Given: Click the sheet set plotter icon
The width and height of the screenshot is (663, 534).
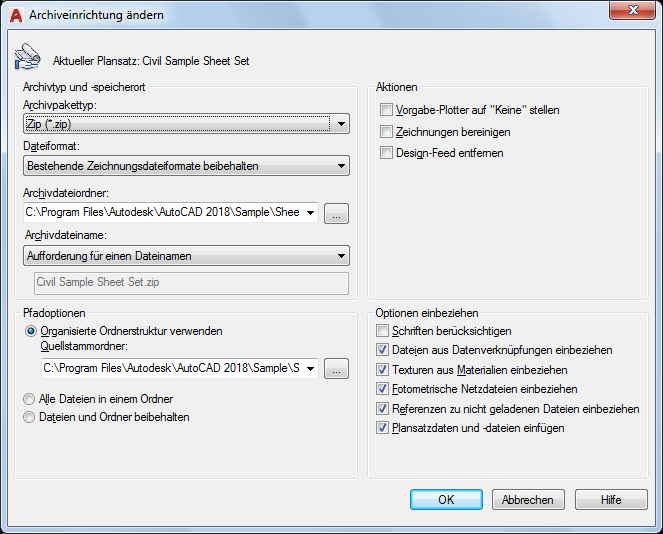Looking at the screenshot, I should click(27, 56).
